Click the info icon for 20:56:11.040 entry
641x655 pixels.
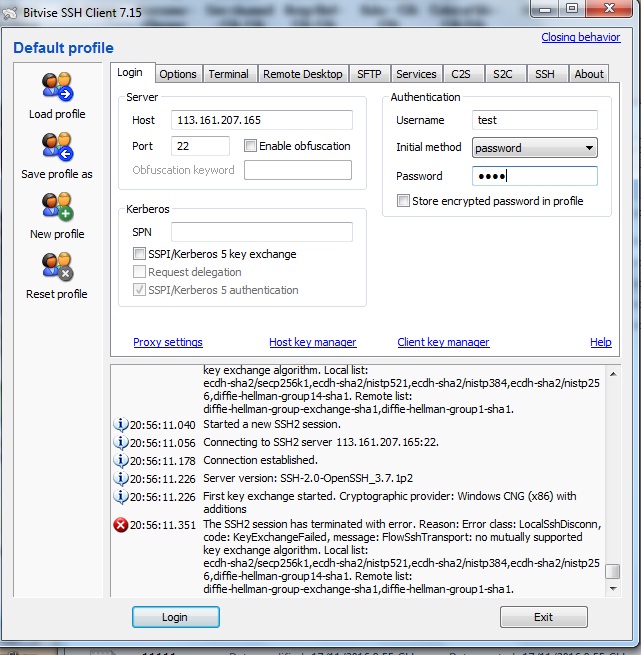tap(121, 424)
